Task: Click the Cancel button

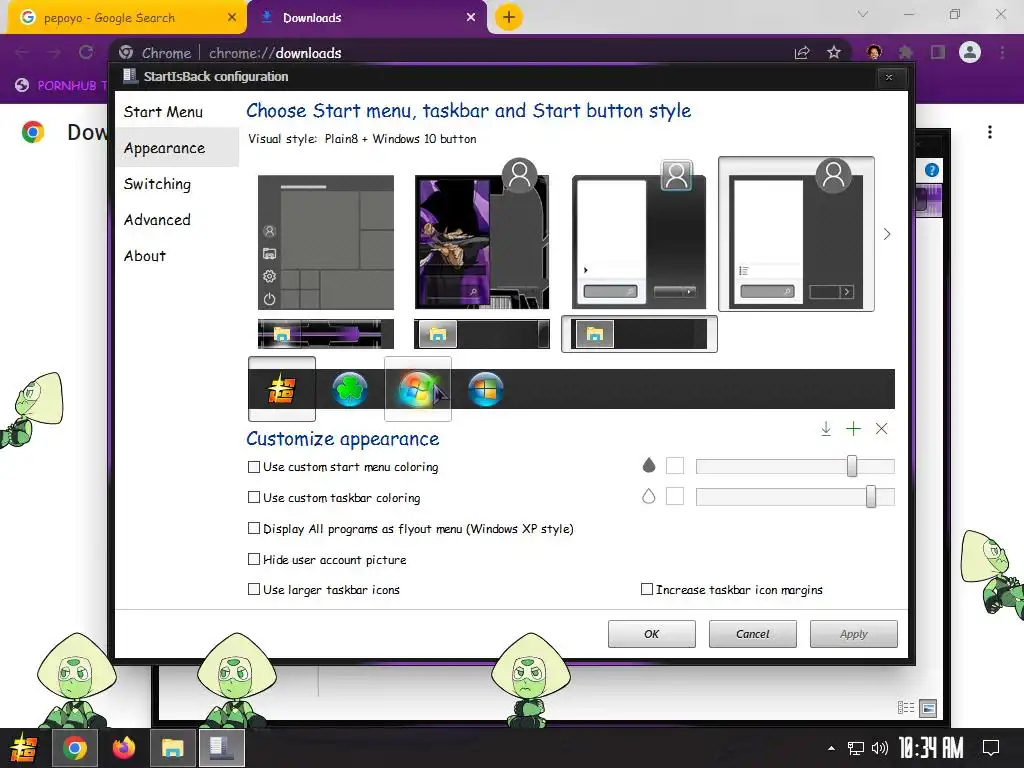Action: (752, 633)
